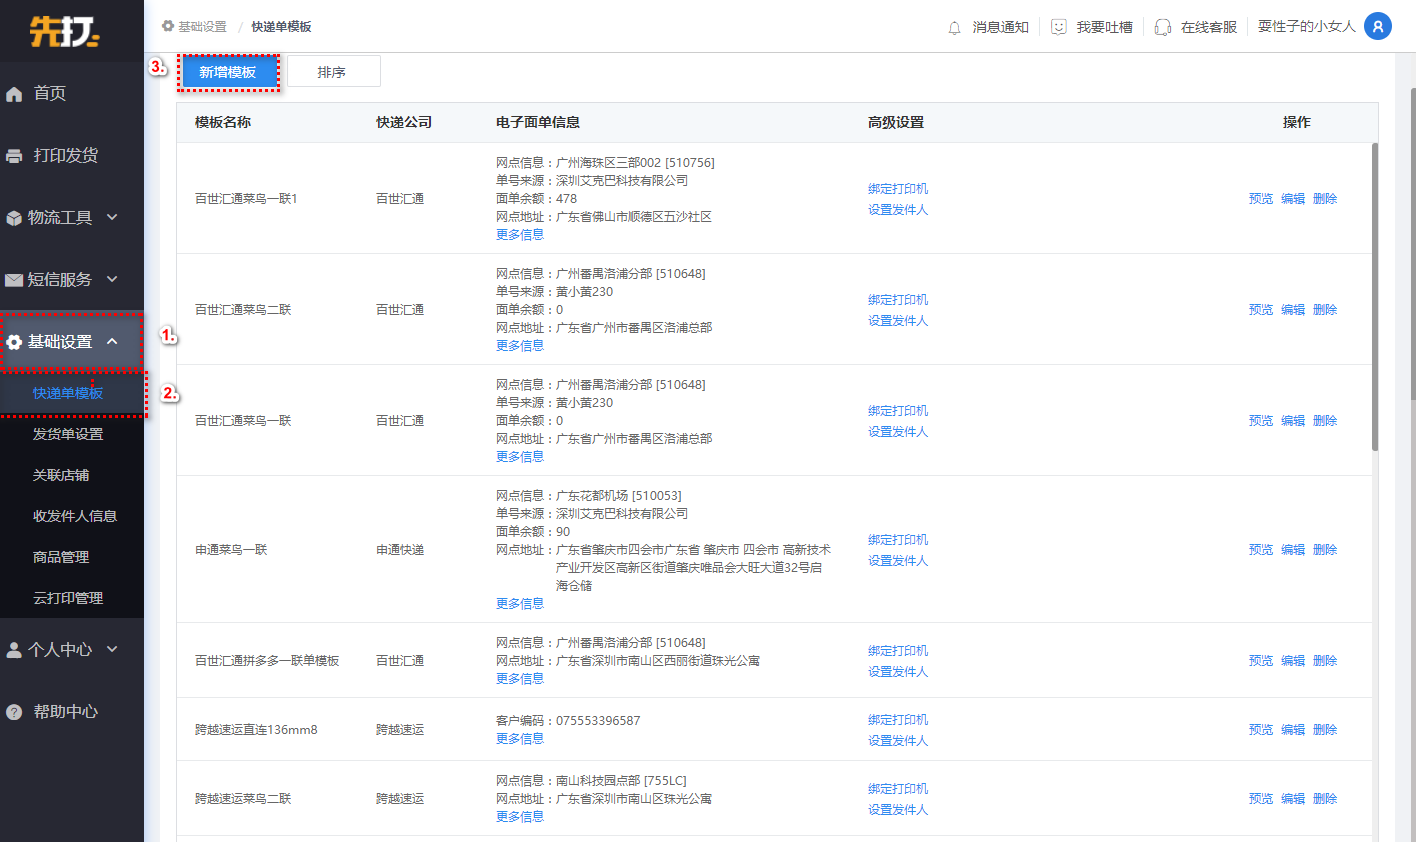Edit the 申通菜鸟一联 template
The height and width of the screenshot is (842, 1416).
click(x=1293, y=549)
